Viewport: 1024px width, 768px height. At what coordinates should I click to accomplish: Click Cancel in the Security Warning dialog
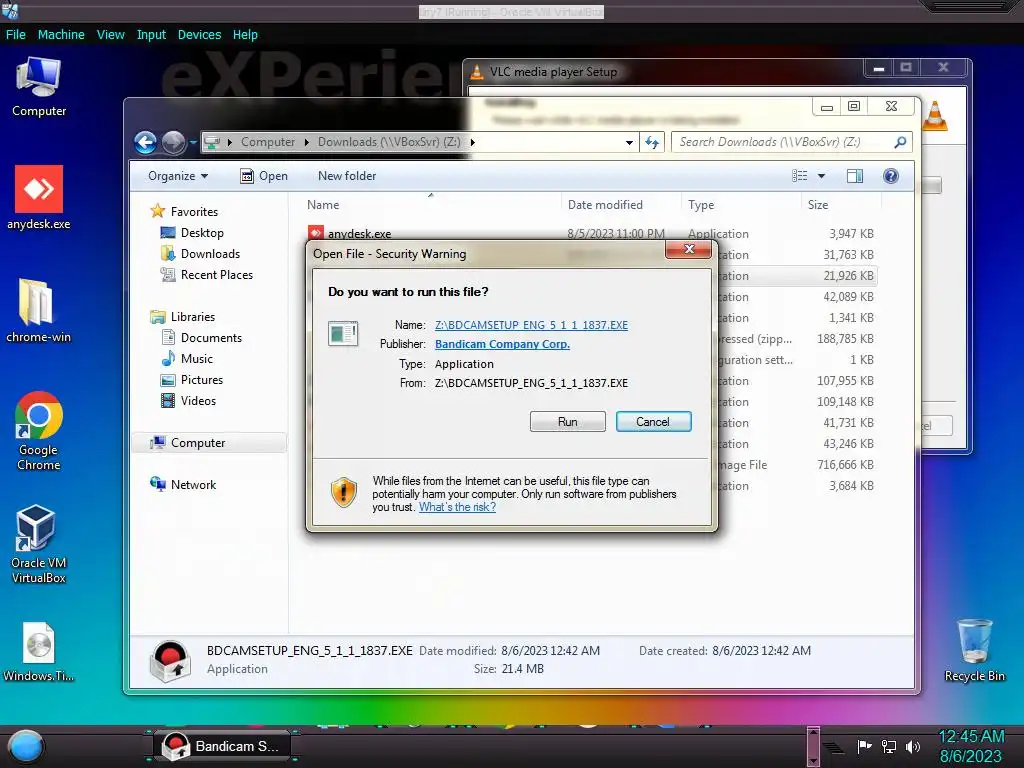[x=653, y=422]
